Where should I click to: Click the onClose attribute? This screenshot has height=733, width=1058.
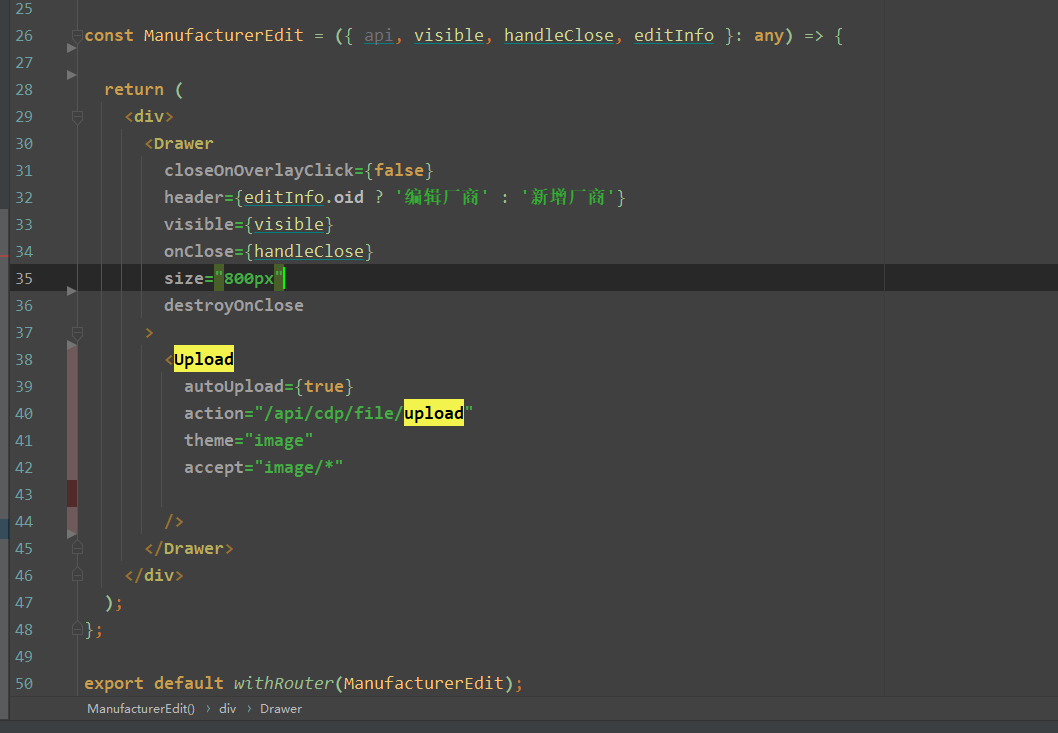coord(199,251)
